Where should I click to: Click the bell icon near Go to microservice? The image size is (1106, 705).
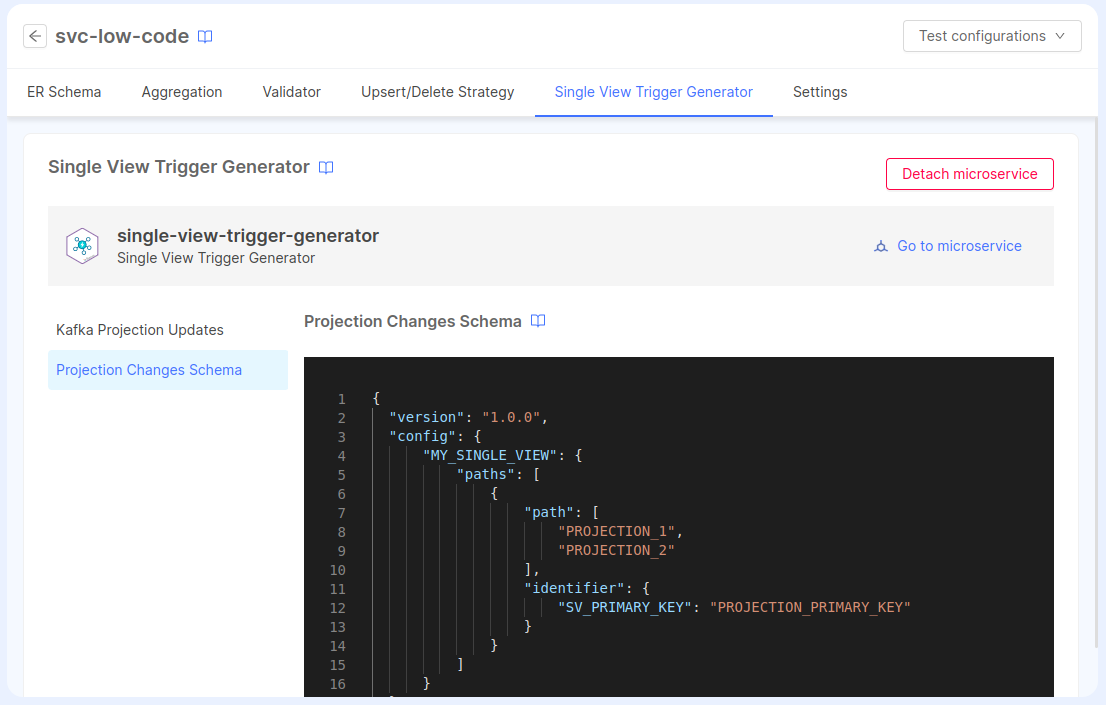pos(880,246)
